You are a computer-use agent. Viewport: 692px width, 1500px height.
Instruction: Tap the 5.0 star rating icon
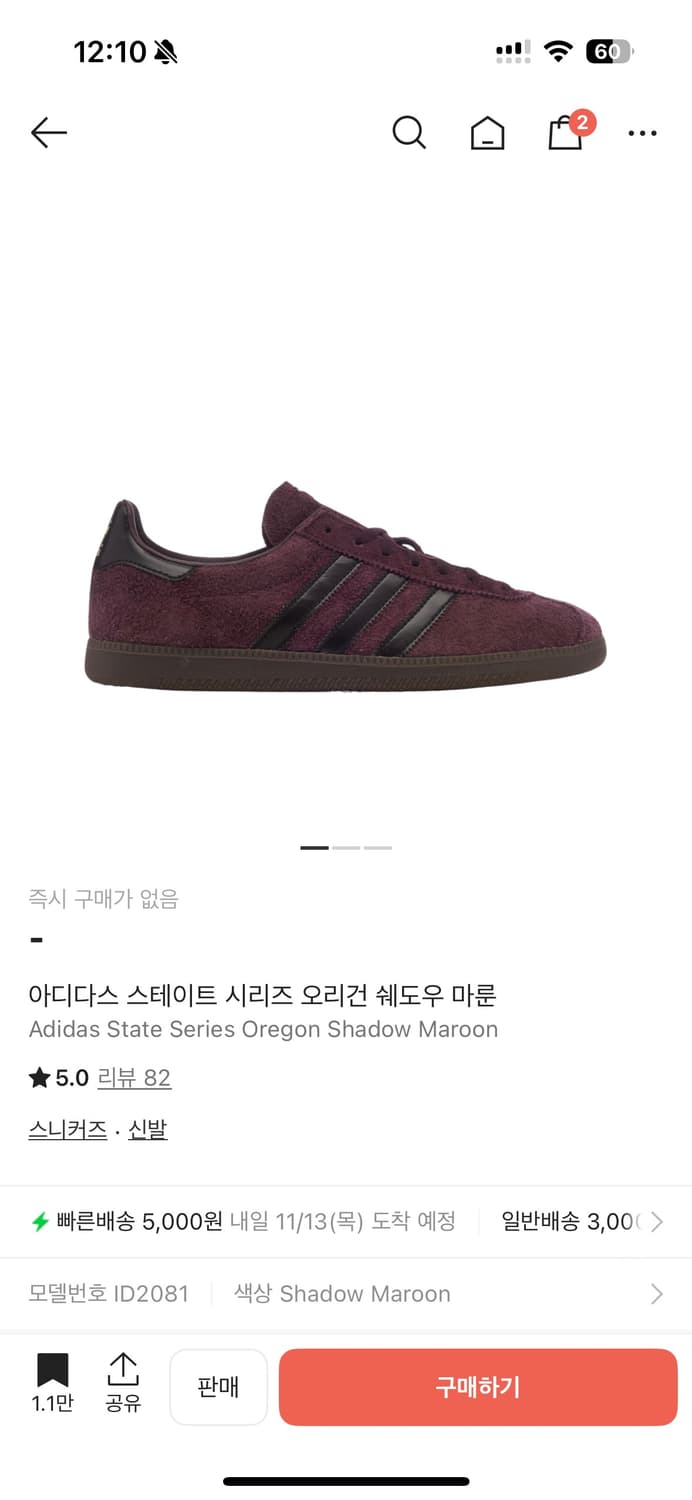tap(39, 1078)
